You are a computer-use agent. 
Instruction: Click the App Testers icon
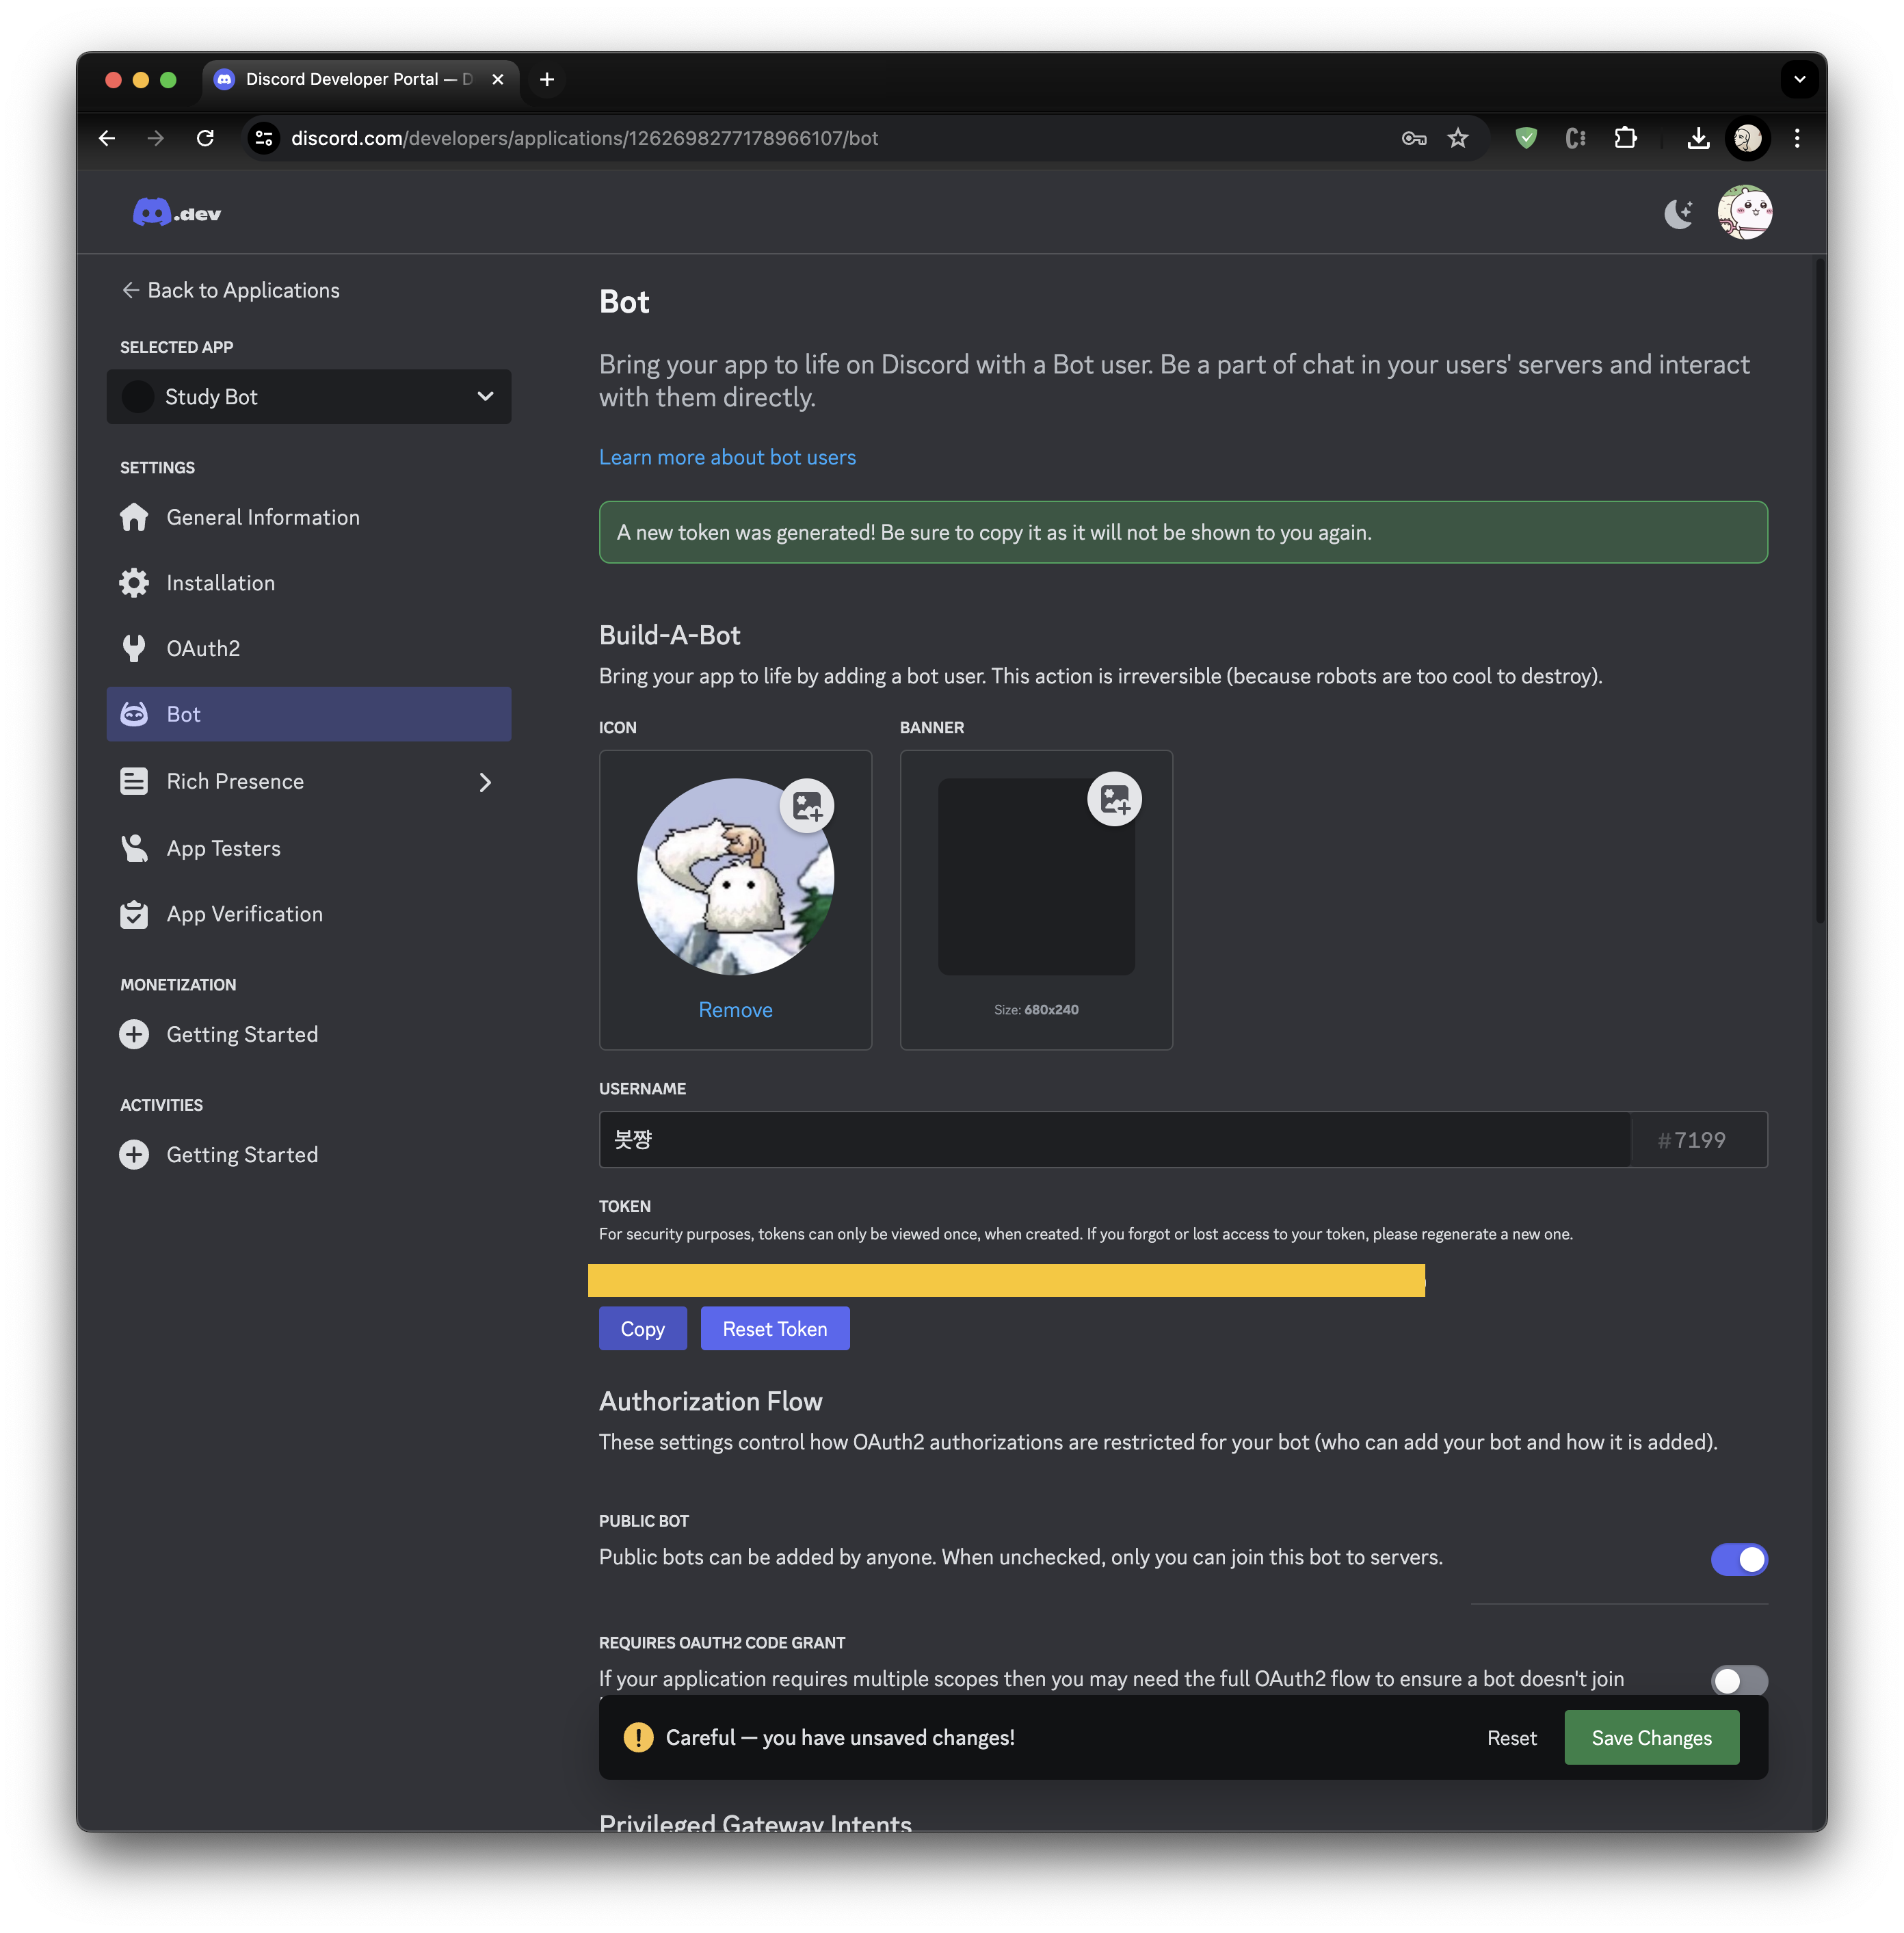(134, 848)
